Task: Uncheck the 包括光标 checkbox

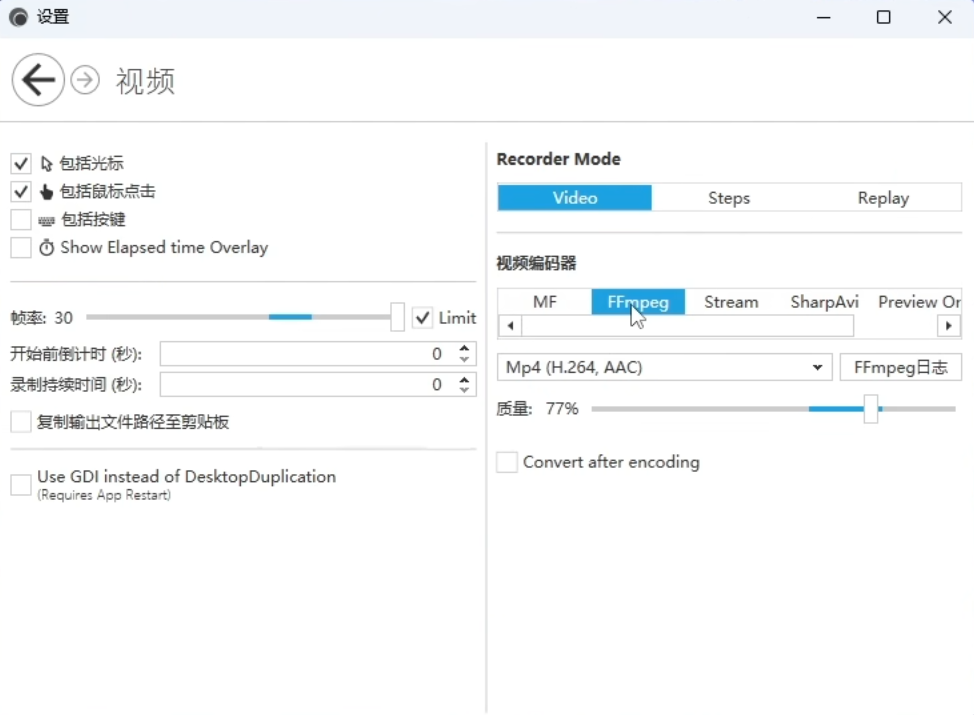Action: tap(21, 163)
